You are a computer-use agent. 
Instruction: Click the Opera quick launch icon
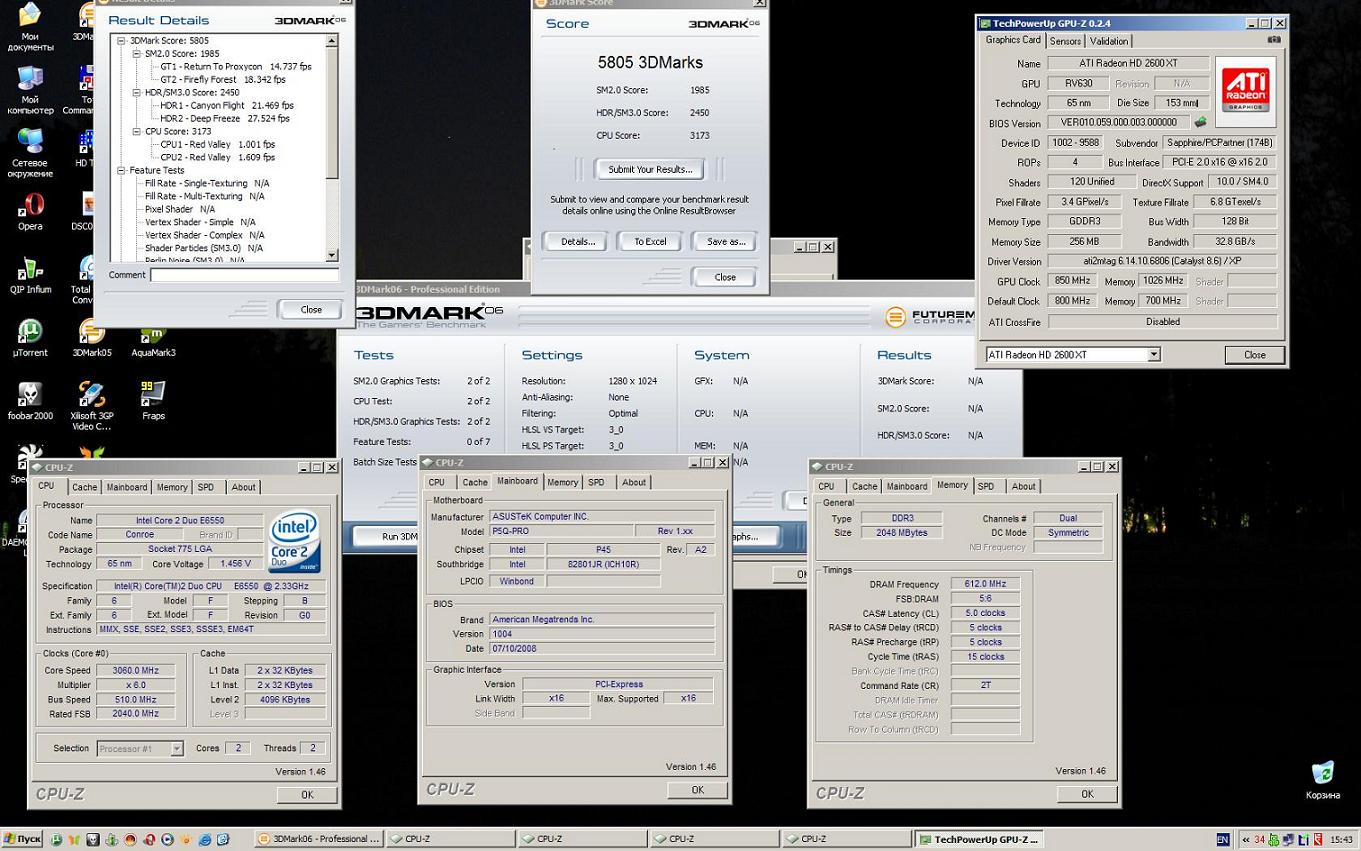point(148,840)
